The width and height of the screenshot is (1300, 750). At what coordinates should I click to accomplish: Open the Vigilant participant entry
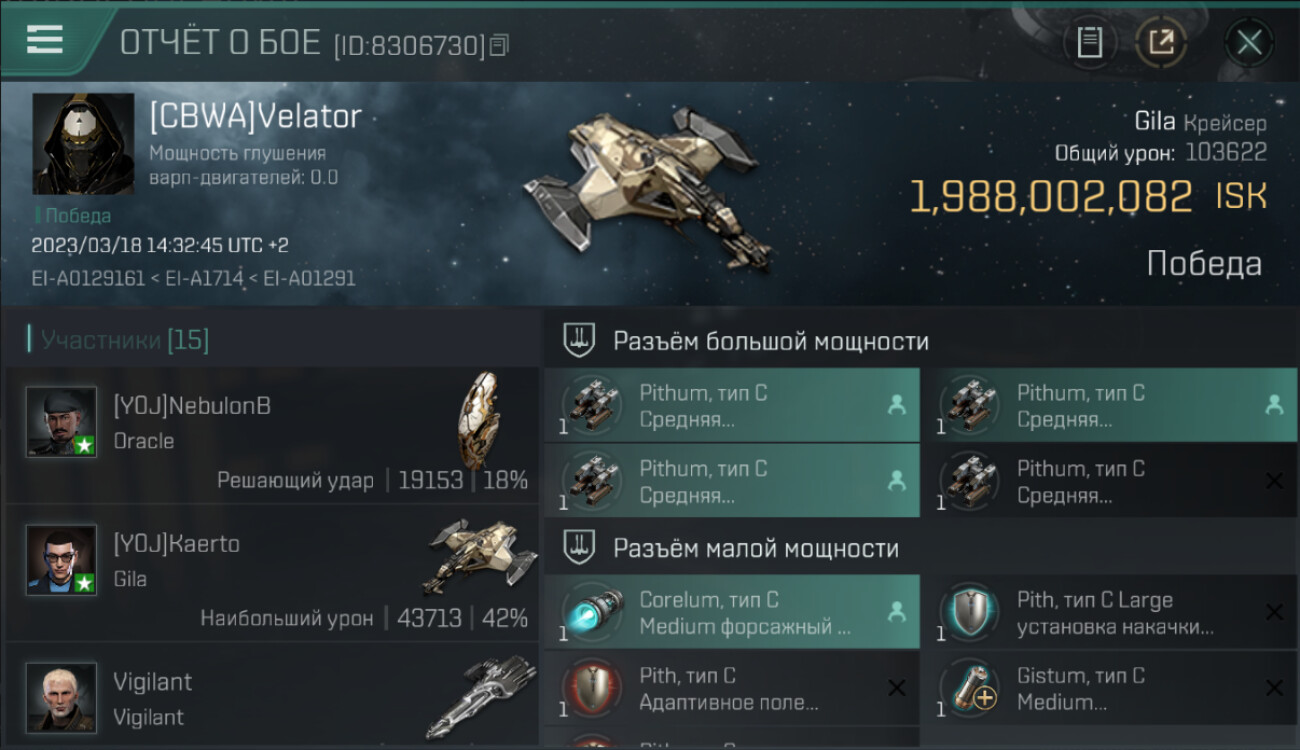coord(272,697)
